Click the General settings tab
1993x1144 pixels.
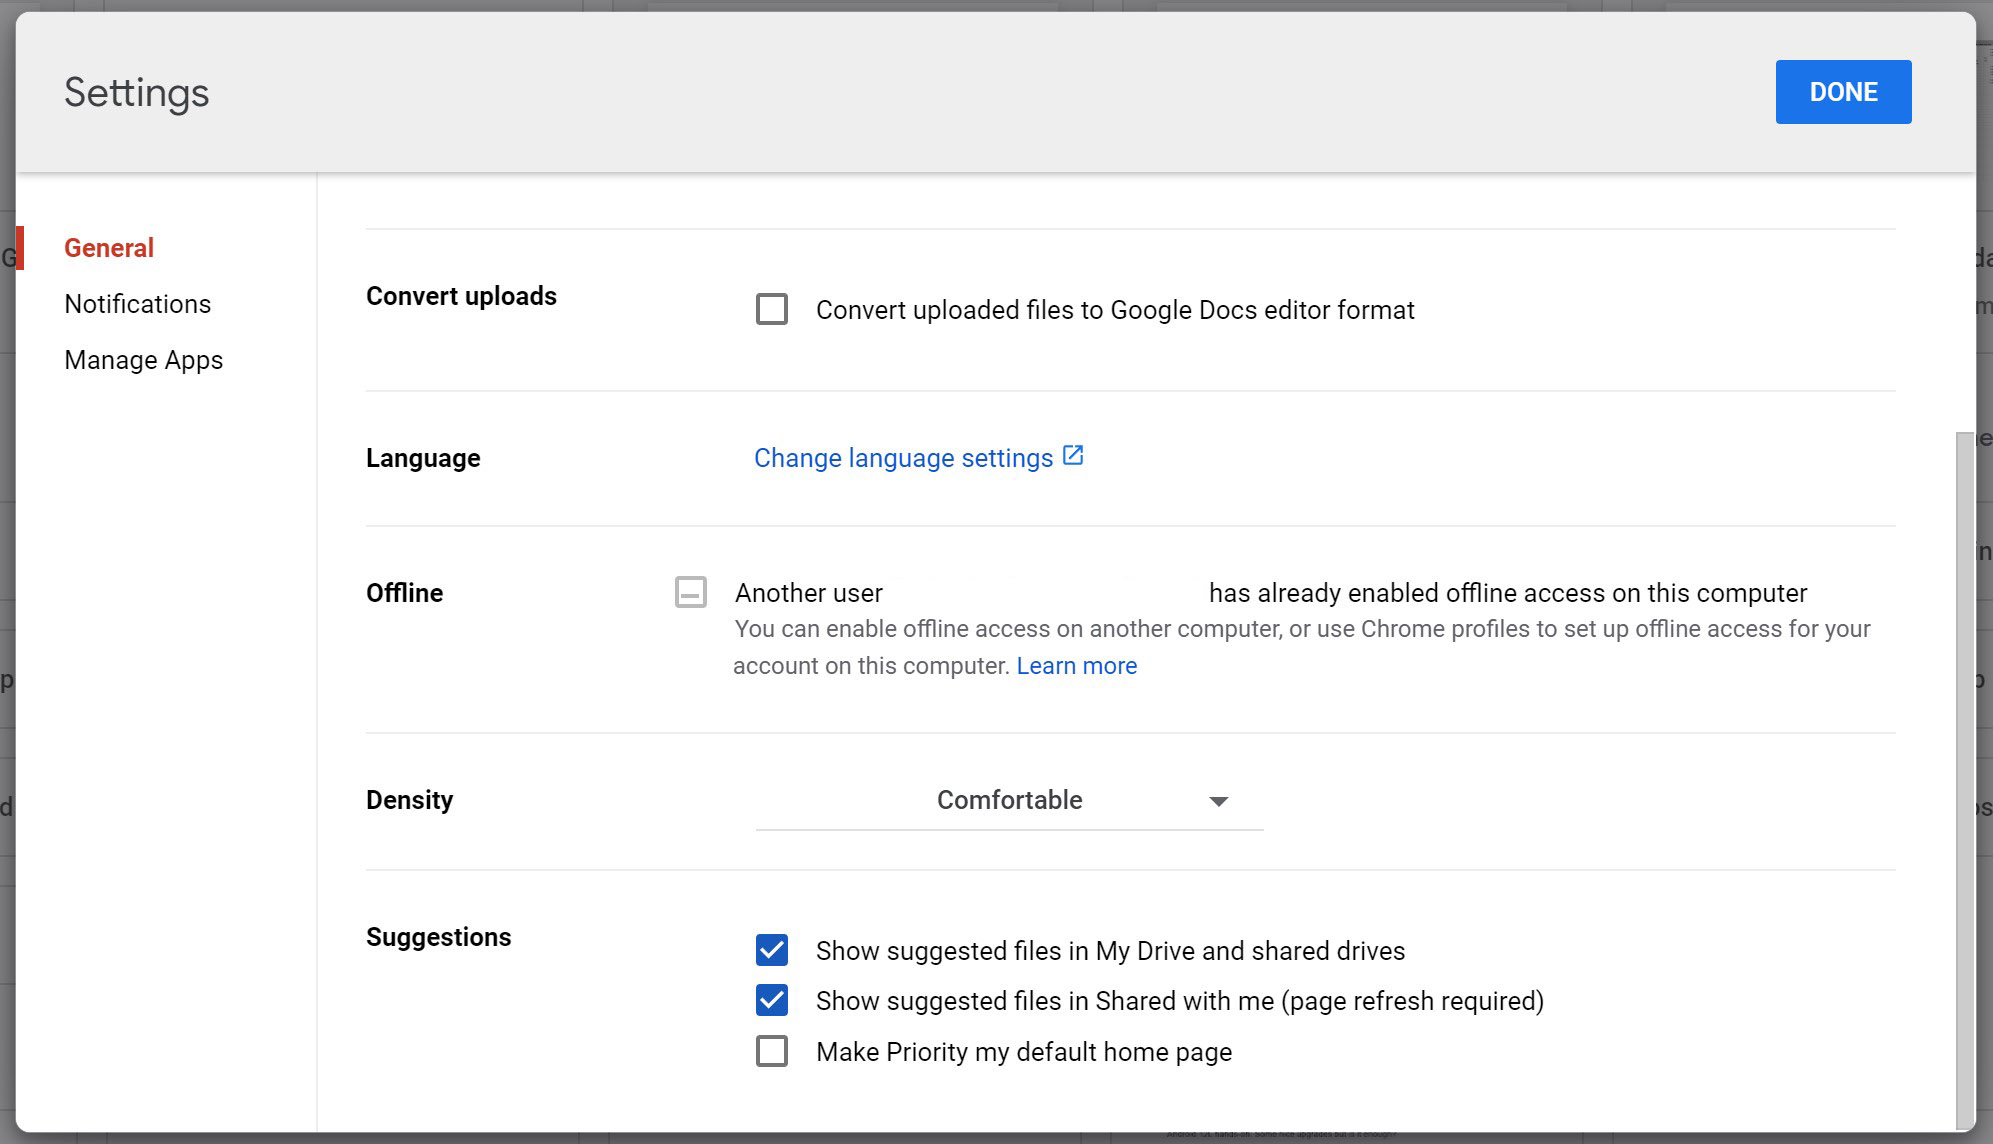(110, 248)
